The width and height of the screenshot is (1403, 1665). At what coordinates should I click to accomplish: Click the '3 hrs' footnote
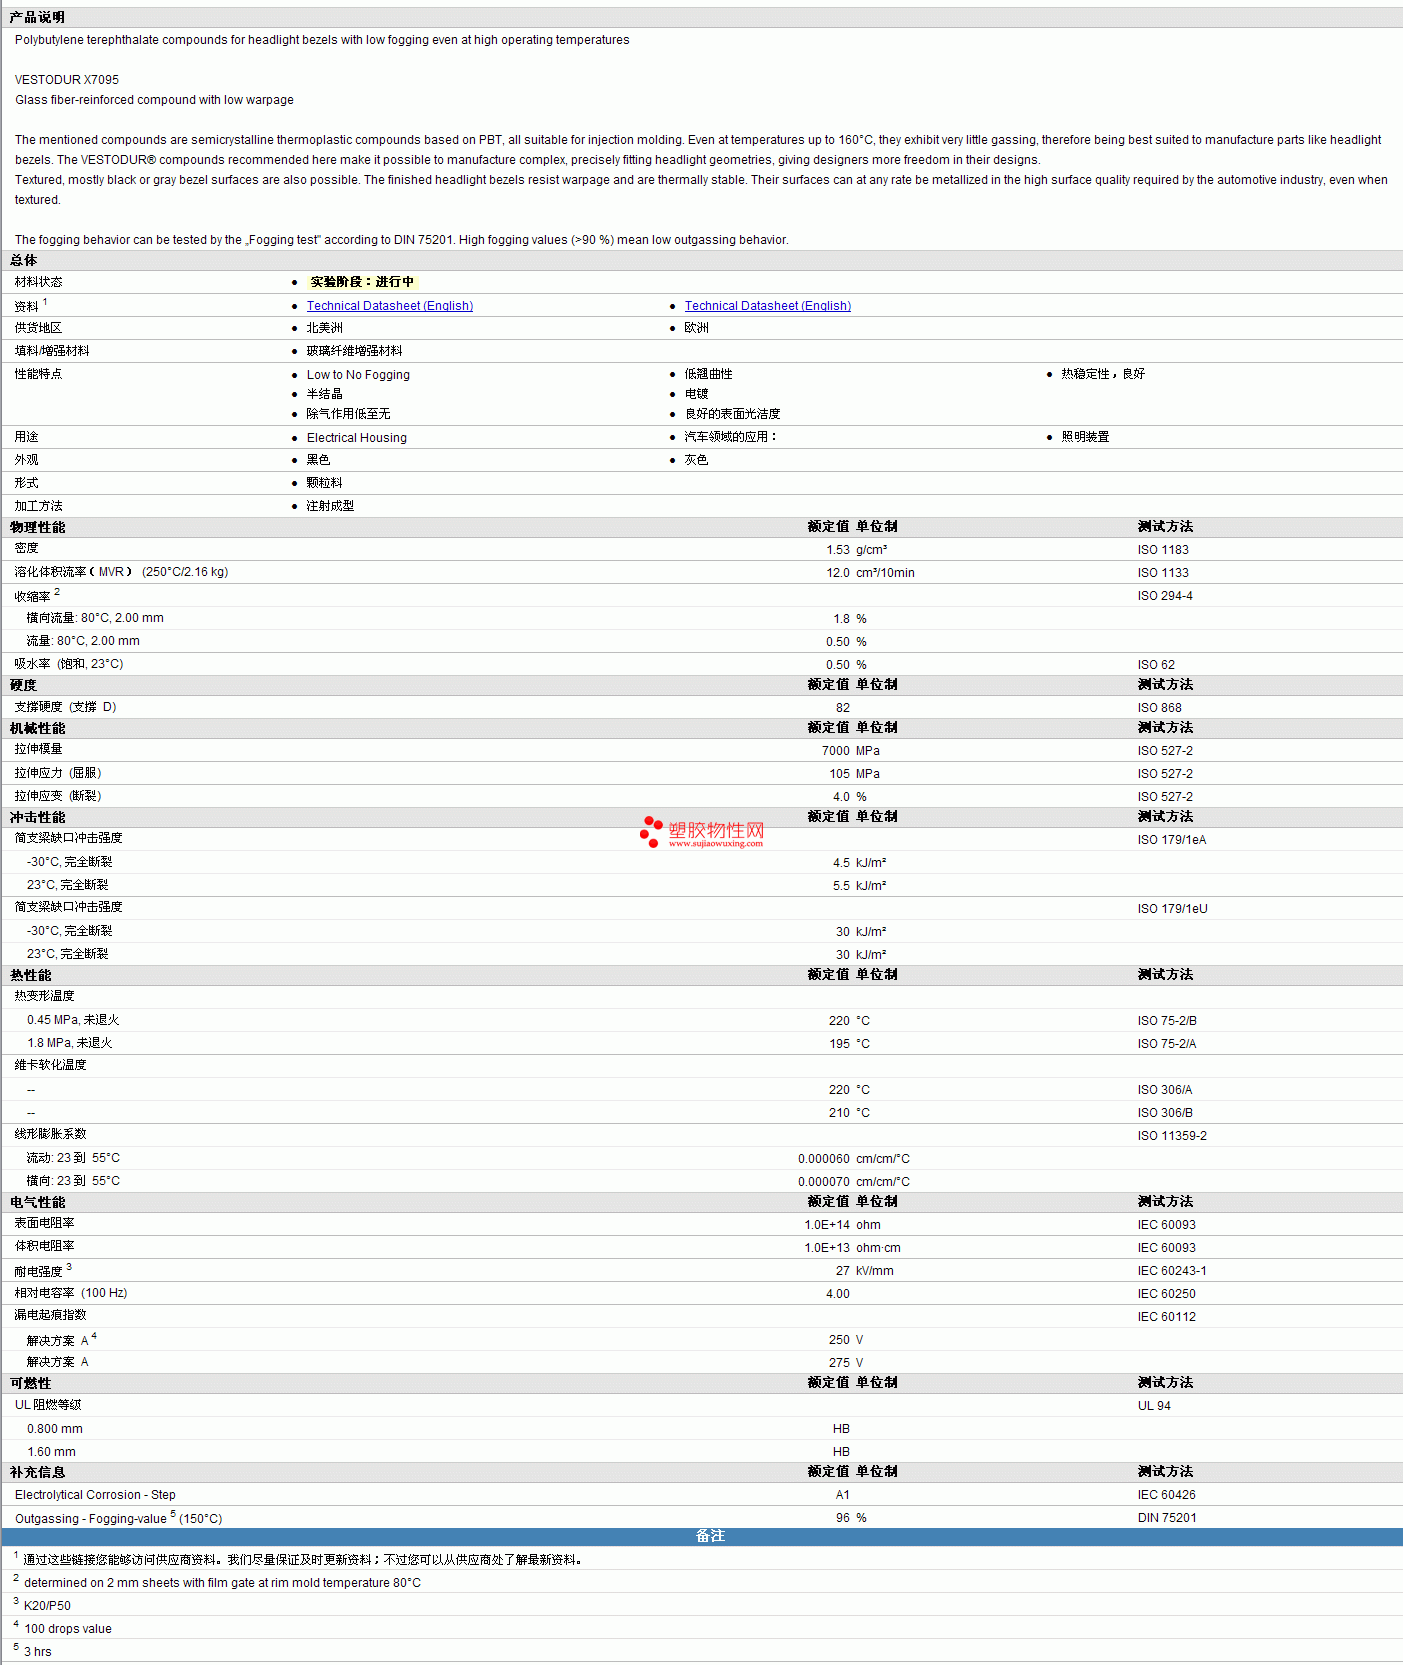38,1652
